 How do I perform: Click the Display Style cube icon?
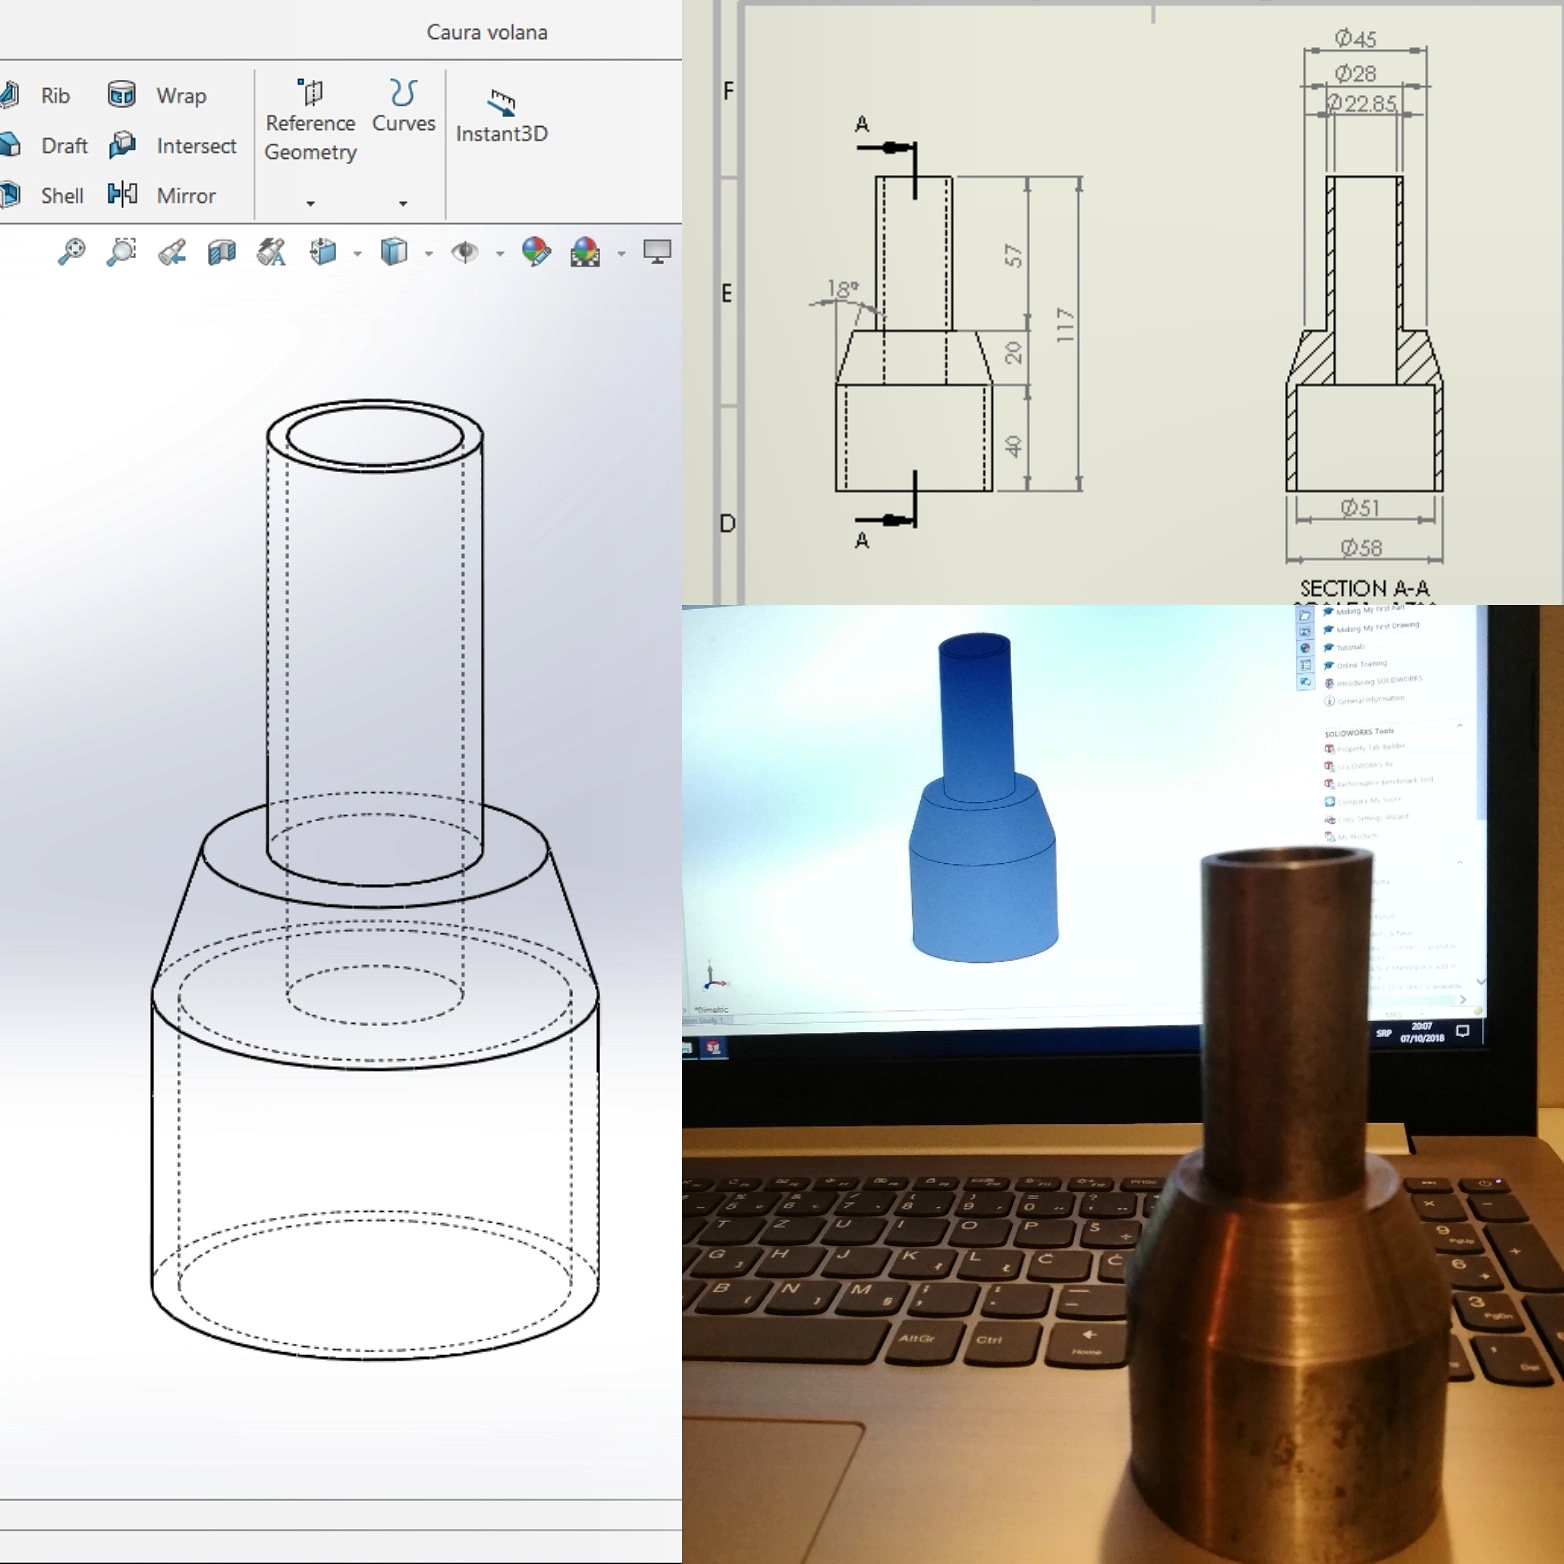(394, 252)
